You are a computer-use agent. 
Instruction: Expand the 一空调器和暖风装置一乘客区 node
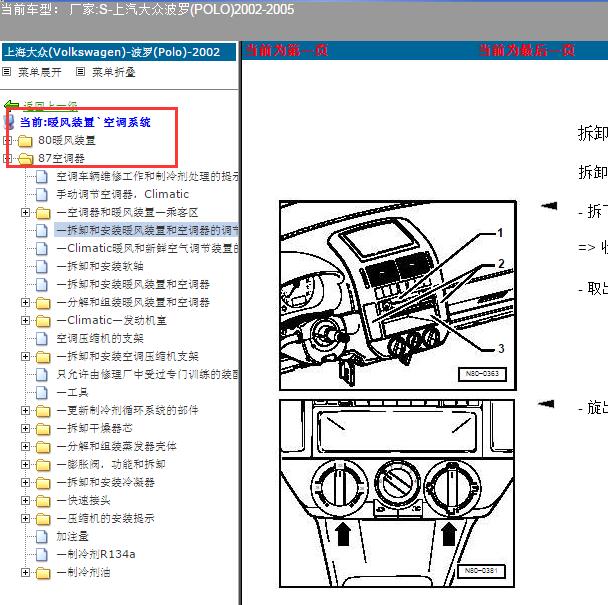(x=25, y=212)
